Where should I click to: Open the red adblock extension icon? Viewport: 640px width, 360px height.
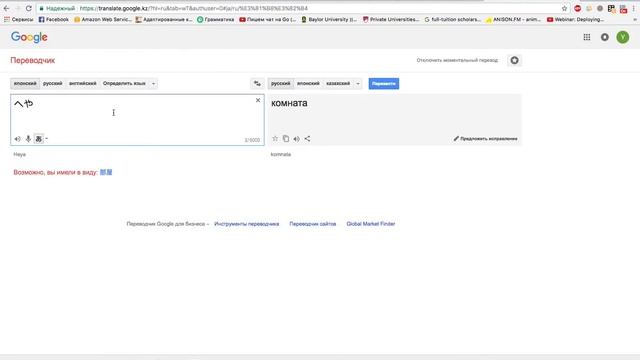pos(577,8)
